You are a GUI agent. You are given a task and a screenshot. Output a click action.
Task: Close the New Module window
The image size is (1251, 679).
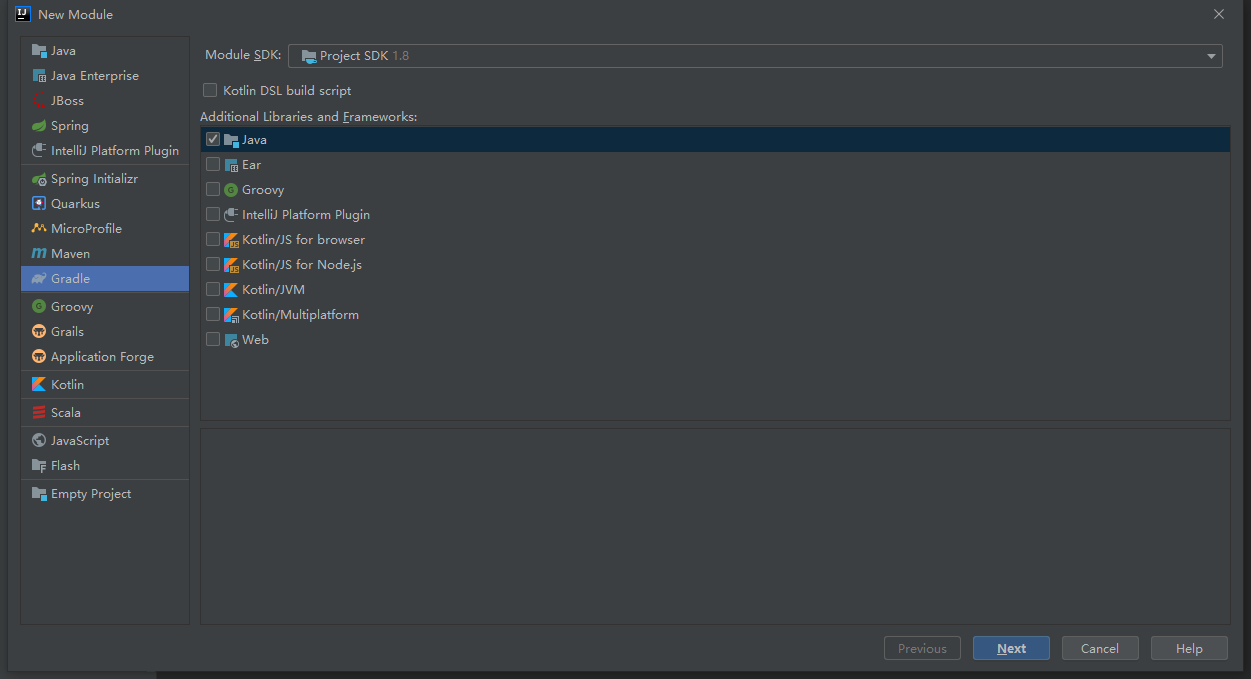(1219, 14)
